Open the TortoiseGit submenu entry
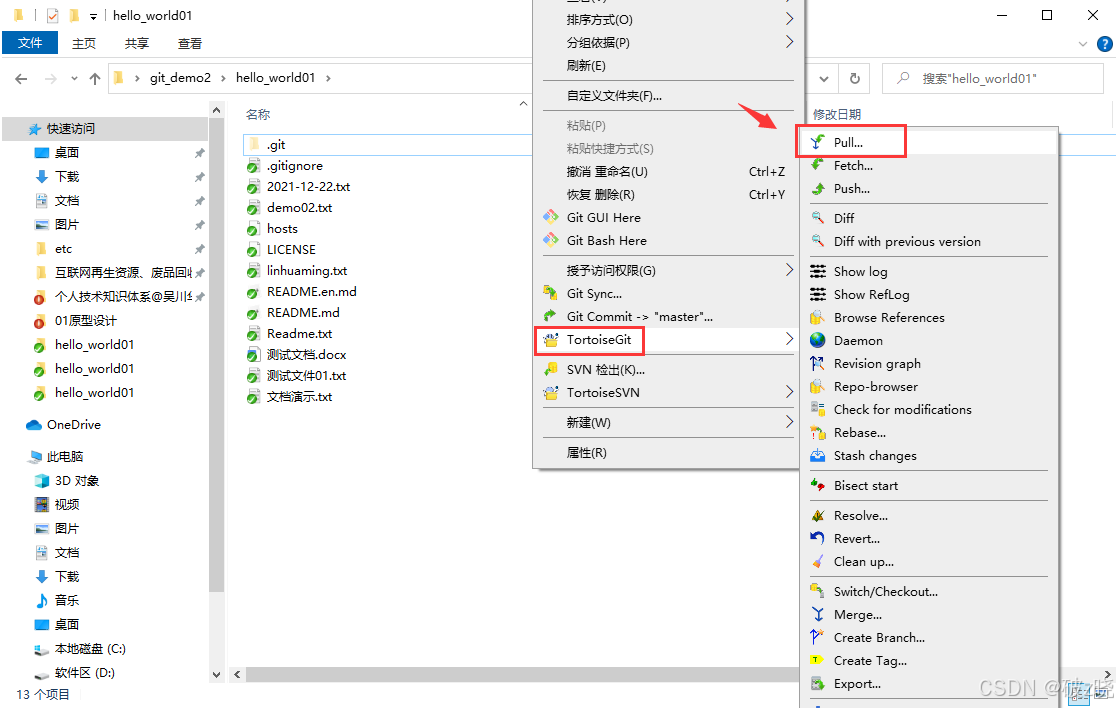 coord(666,340)
